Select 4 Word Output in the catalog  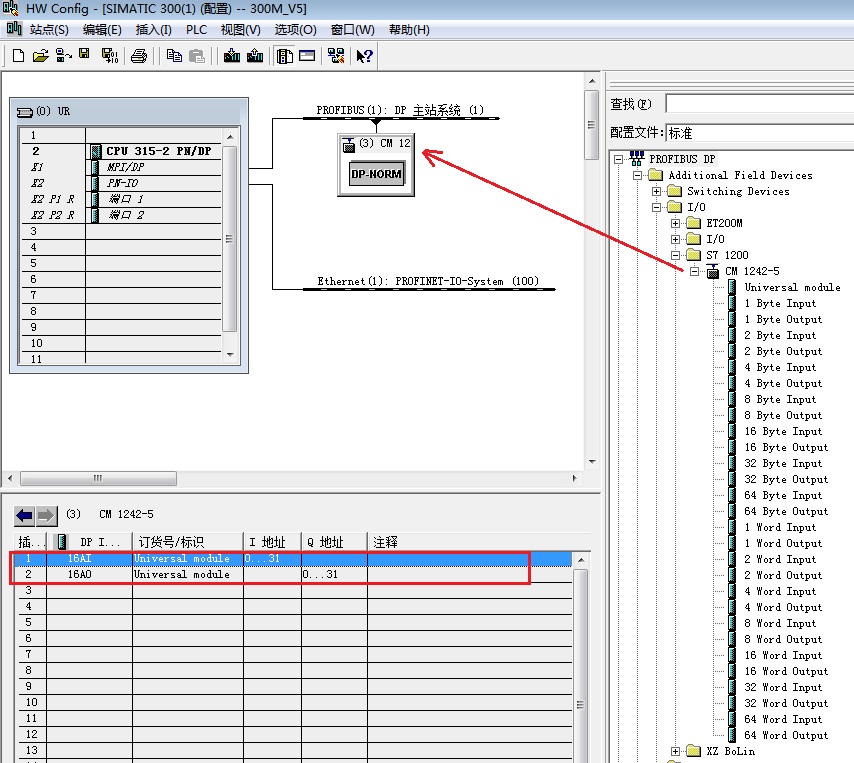pos(783,607)
